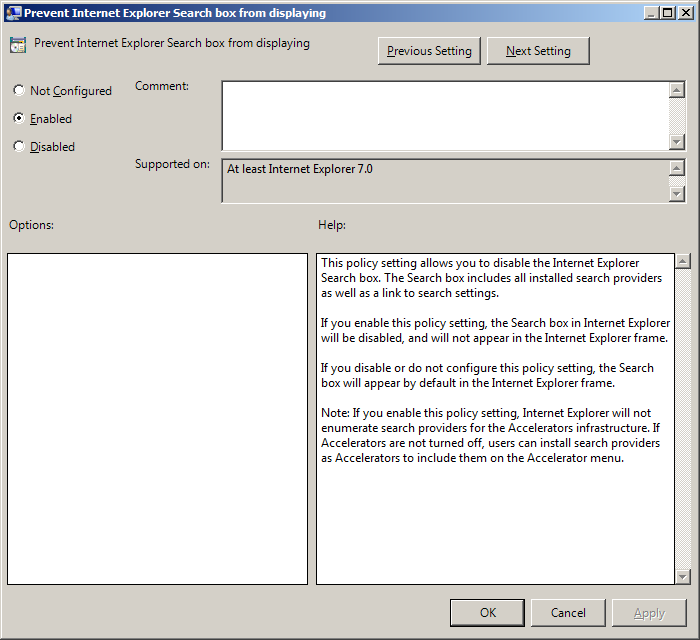Click the window system icon in title bar
This screenshot has width=700, height=640.
(x=14, y=13)
